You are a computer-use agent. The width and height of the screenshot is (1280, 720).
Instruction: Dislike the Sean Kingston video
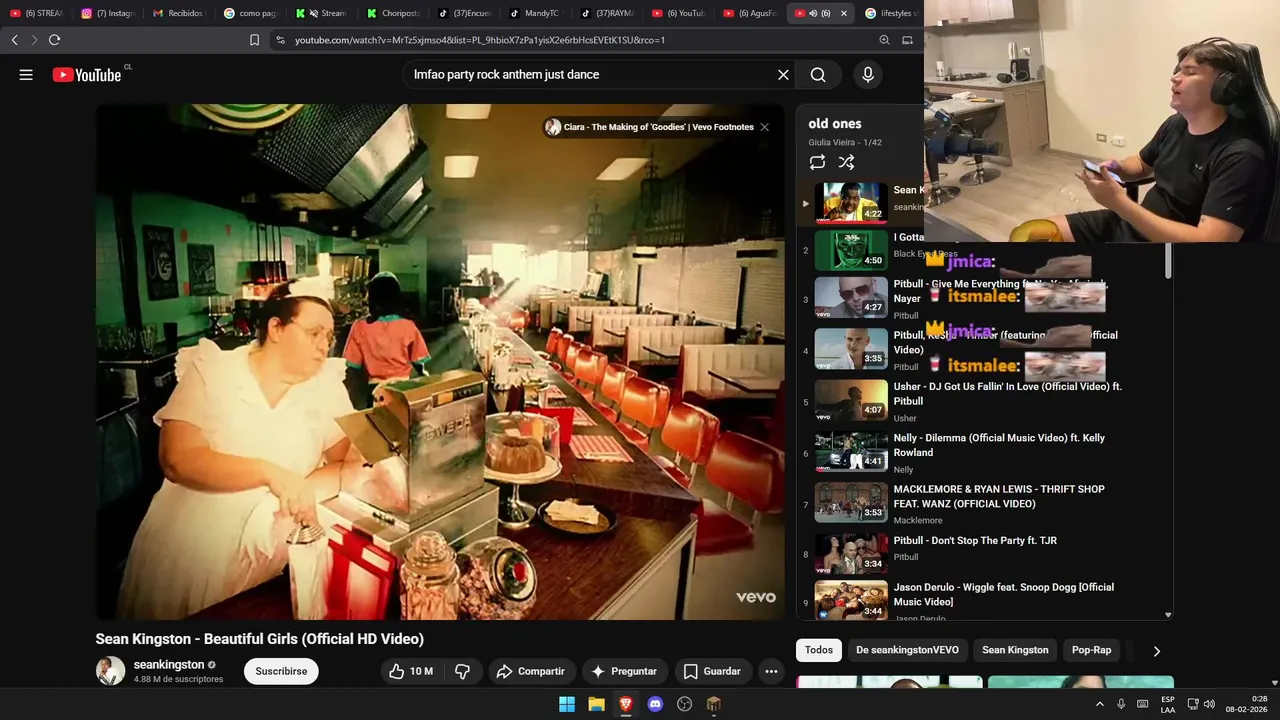463,671
